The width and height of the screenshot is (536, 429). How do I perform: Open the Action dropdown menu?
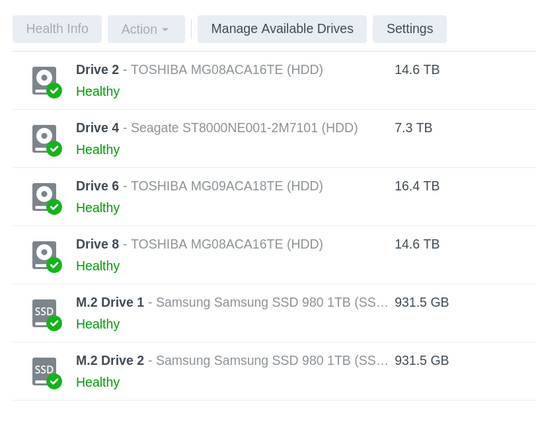click(146, 29)
